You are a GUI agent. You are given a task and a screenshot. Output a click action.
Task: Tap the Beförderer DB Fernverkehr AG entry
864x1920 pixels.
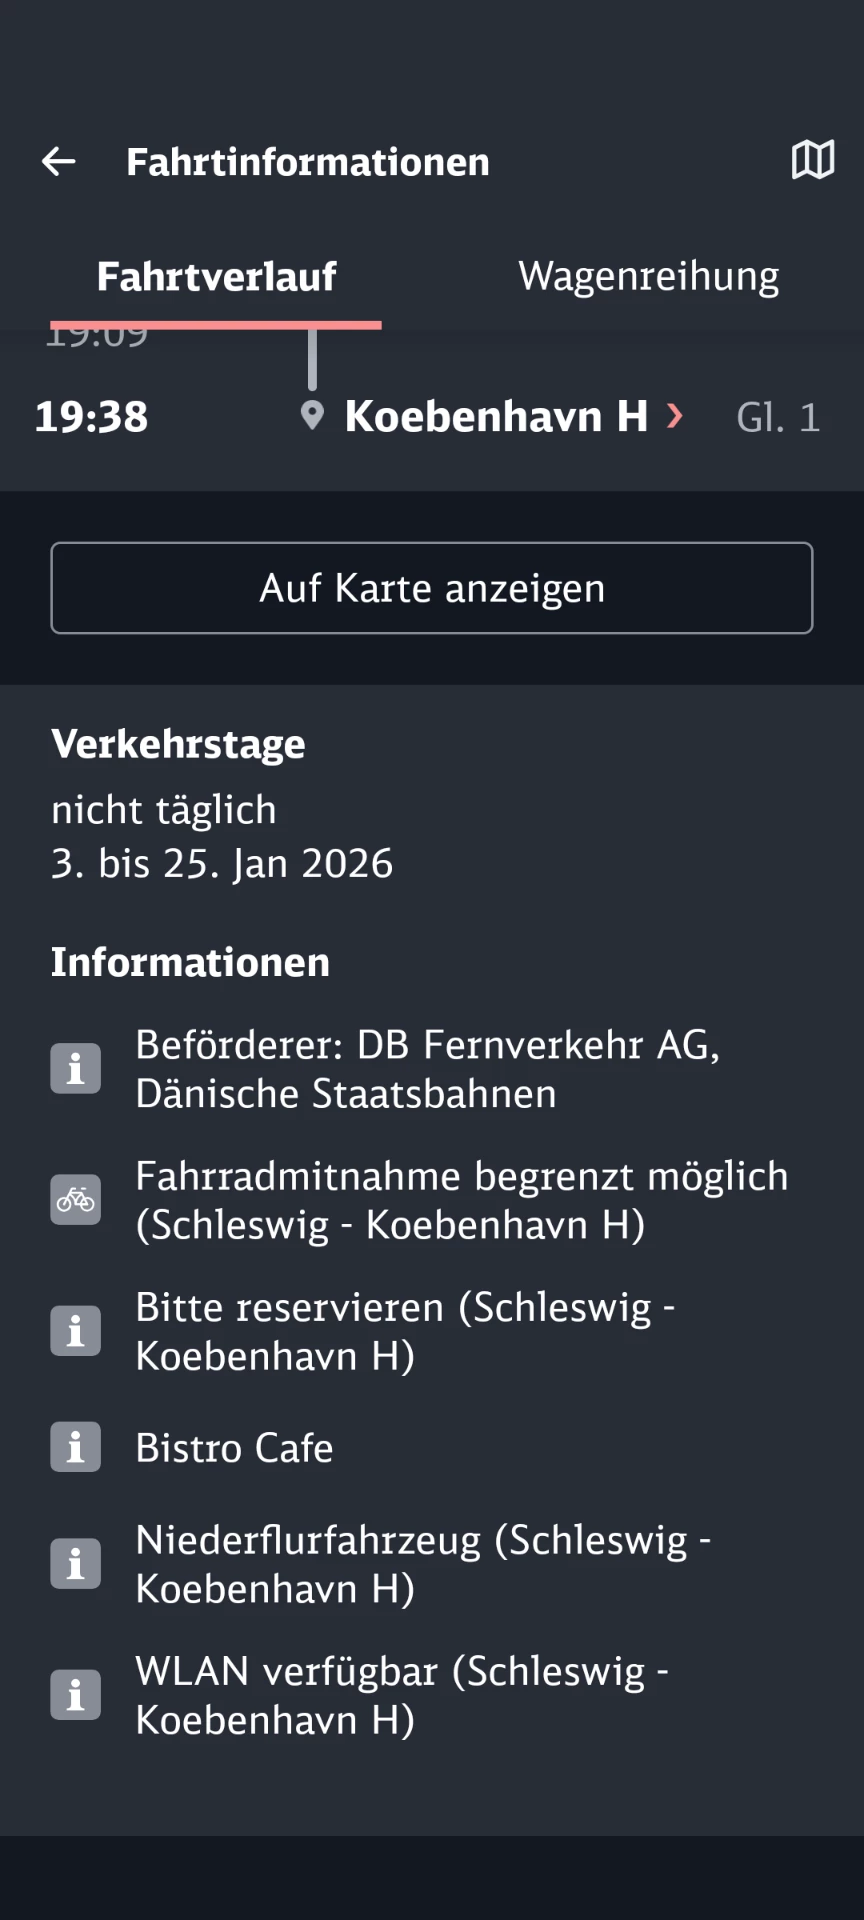pos(427,1068)
